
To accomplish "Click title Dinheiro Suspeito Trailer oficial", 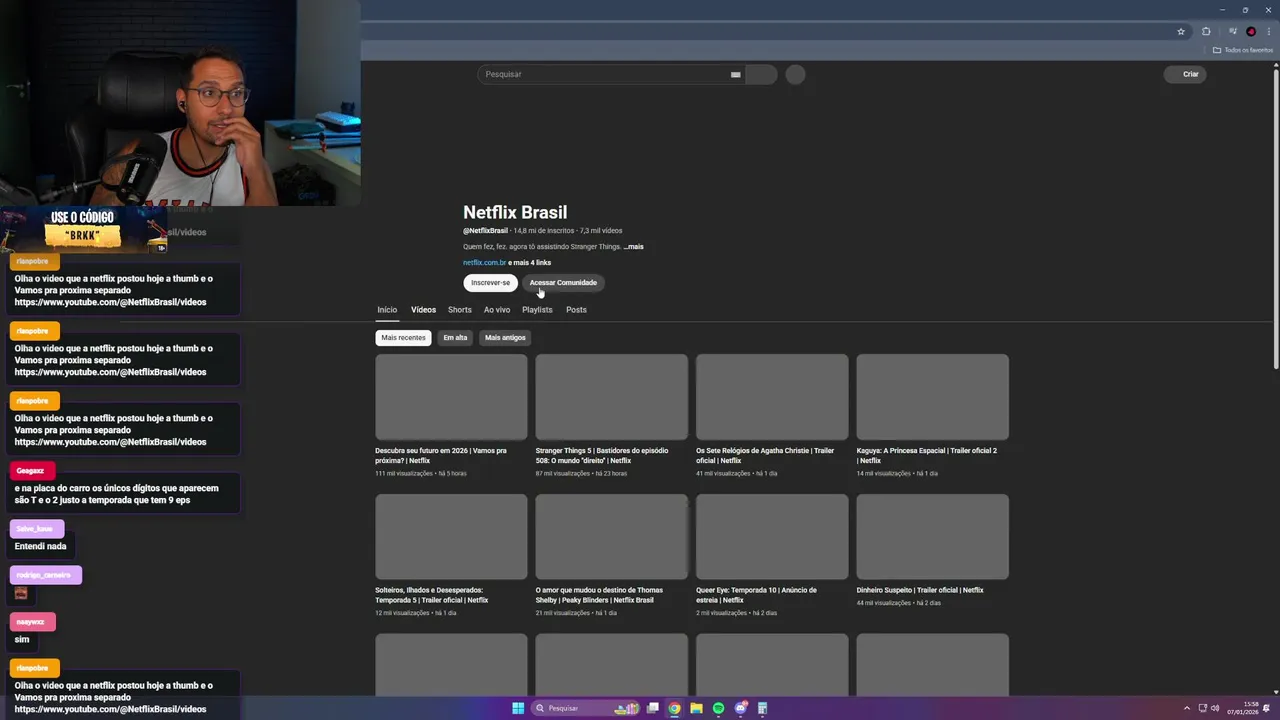I will pos(920,590).
